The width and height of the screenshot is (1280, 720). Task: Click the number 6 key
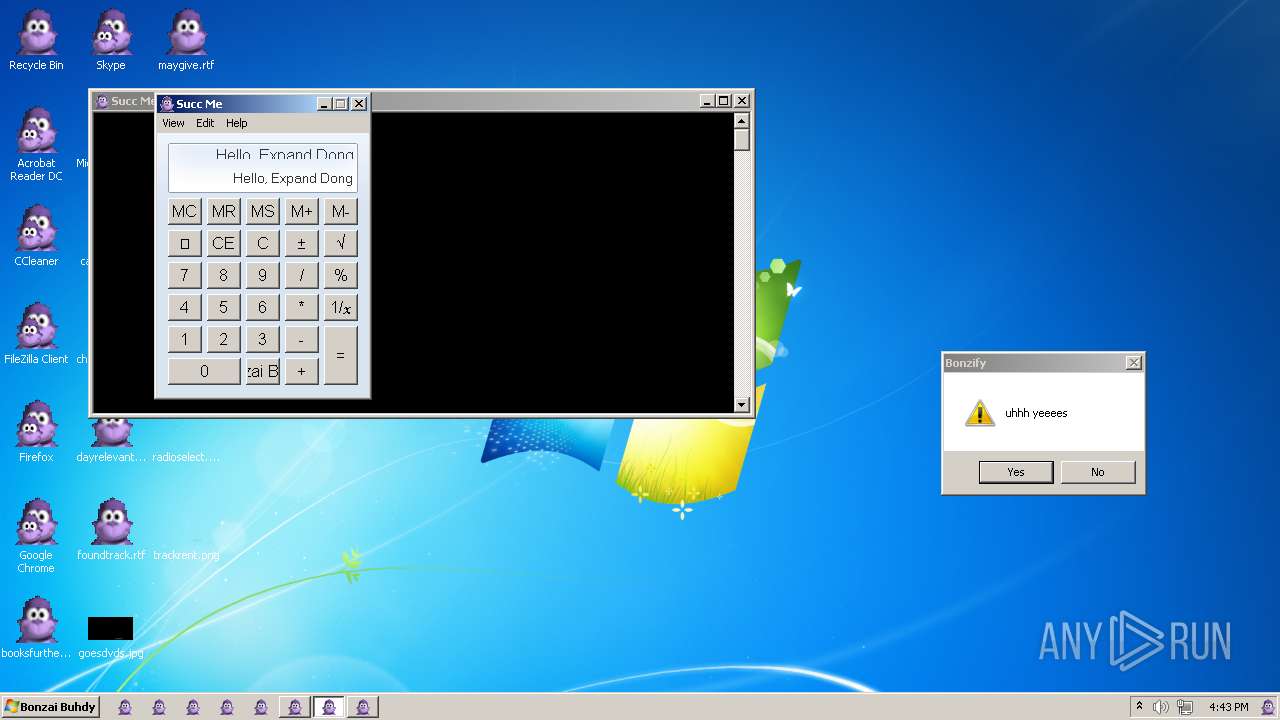tap(262, 307)
